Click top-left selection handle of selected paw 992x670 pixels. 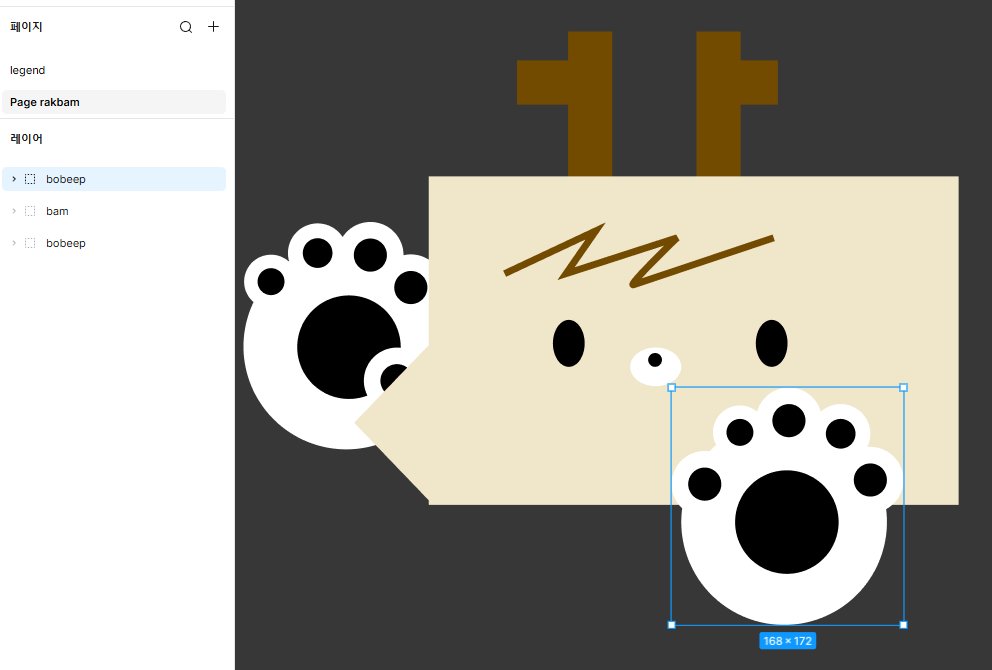(x=672, y=387)
